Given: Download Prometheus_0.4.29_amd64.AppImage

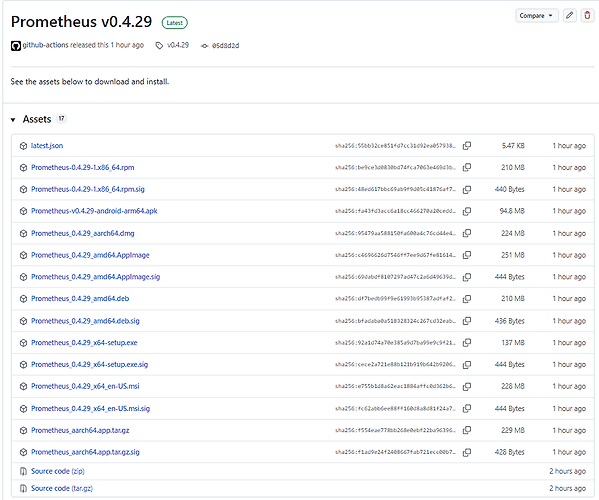Looking at the screenshot, I should [90, 255].
